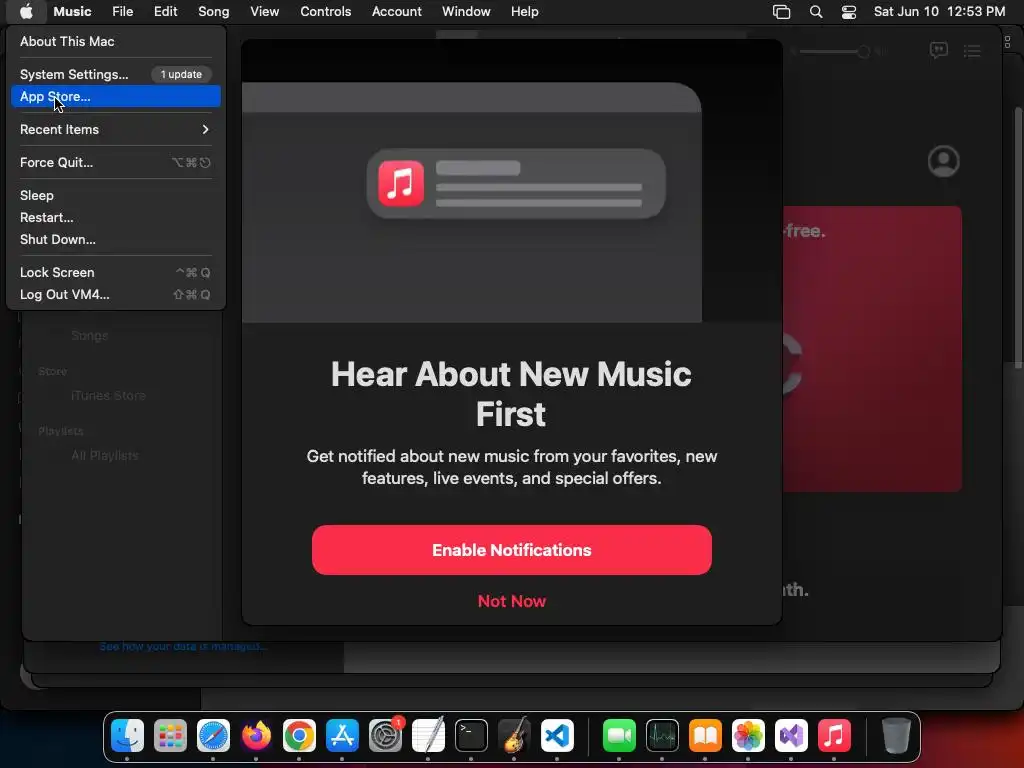Launch Firefox from the Dock
This screenshot has width=1024, height=768.
tap(256, 735)
